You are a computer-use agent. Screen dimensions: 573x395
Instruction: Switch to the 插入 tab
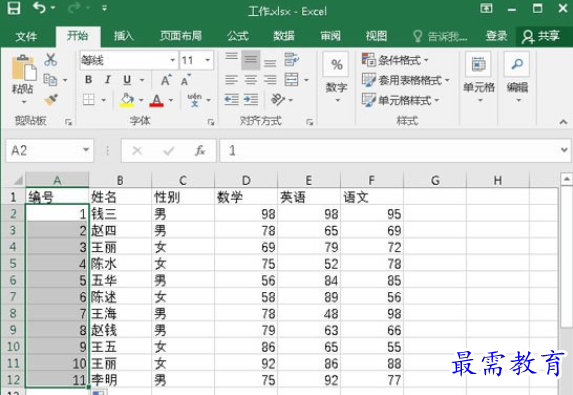tap(124, 36)
